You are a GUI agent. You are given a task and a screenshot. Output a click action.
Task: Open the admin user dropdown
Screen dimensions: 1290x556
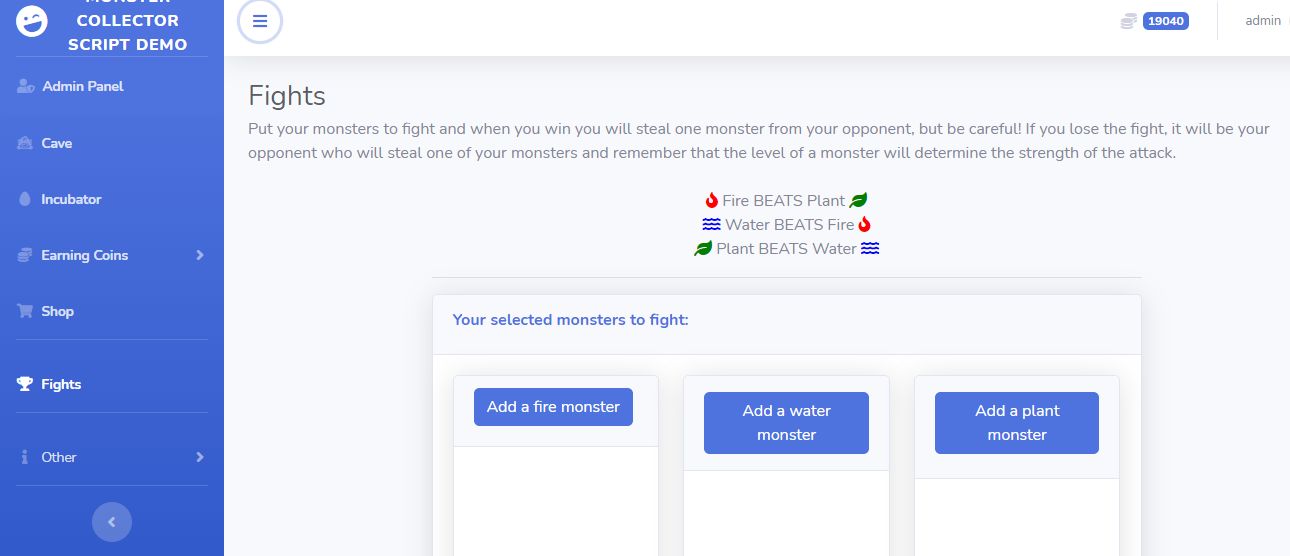click(1263, 20)
